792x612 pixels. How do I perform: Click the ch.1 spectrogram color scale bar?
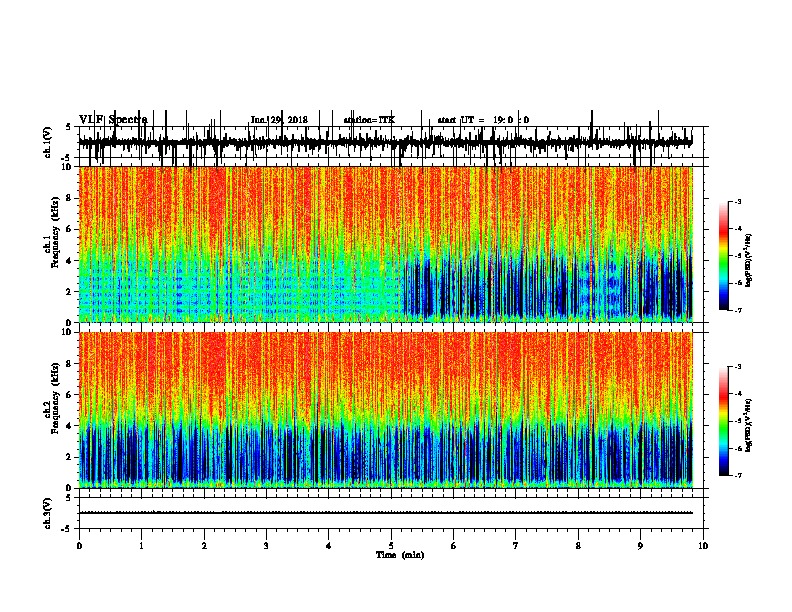(724, 256)
